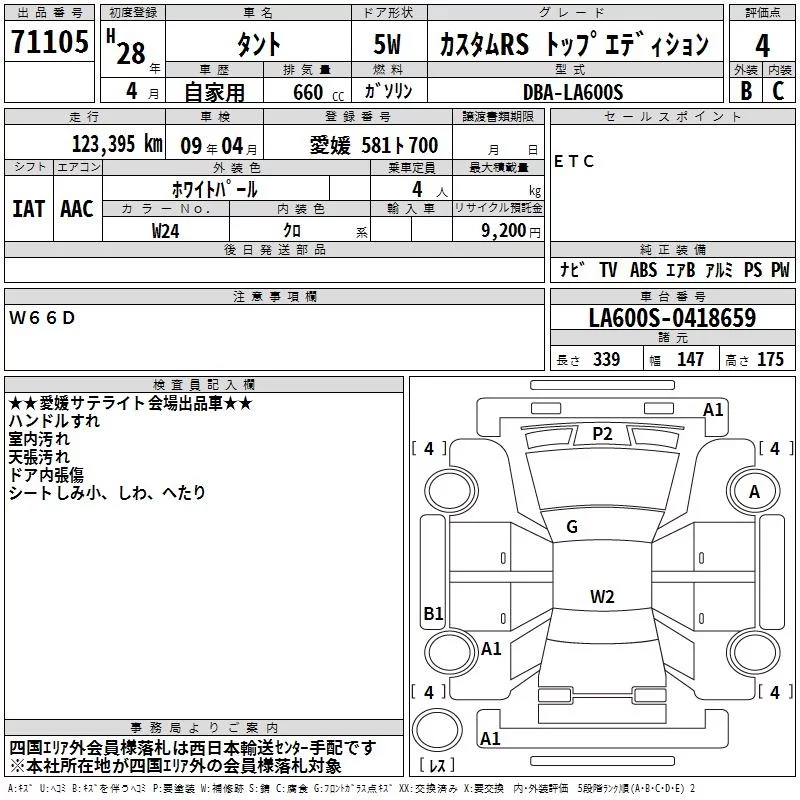The width and height of the screenshot is (800, 800).
Task: Select the G windshield damage marker
Action: pyautogui.click(x=572, y=527)
